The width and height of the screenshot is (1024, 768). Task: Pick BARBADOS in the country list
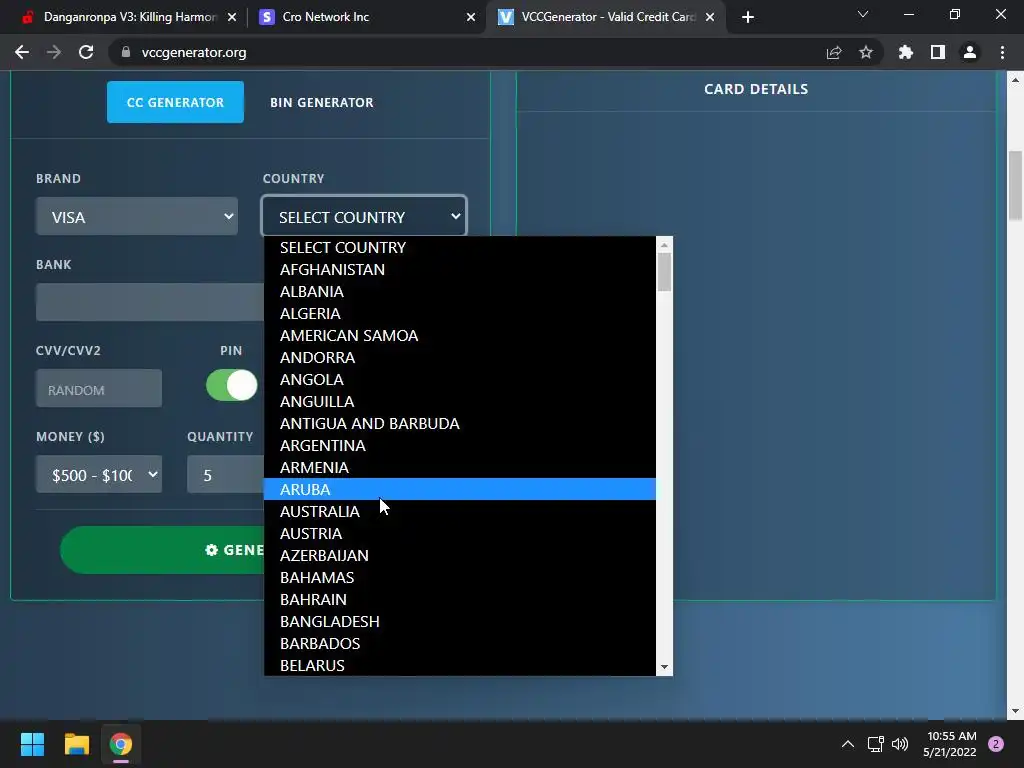[x=459, y=643]
